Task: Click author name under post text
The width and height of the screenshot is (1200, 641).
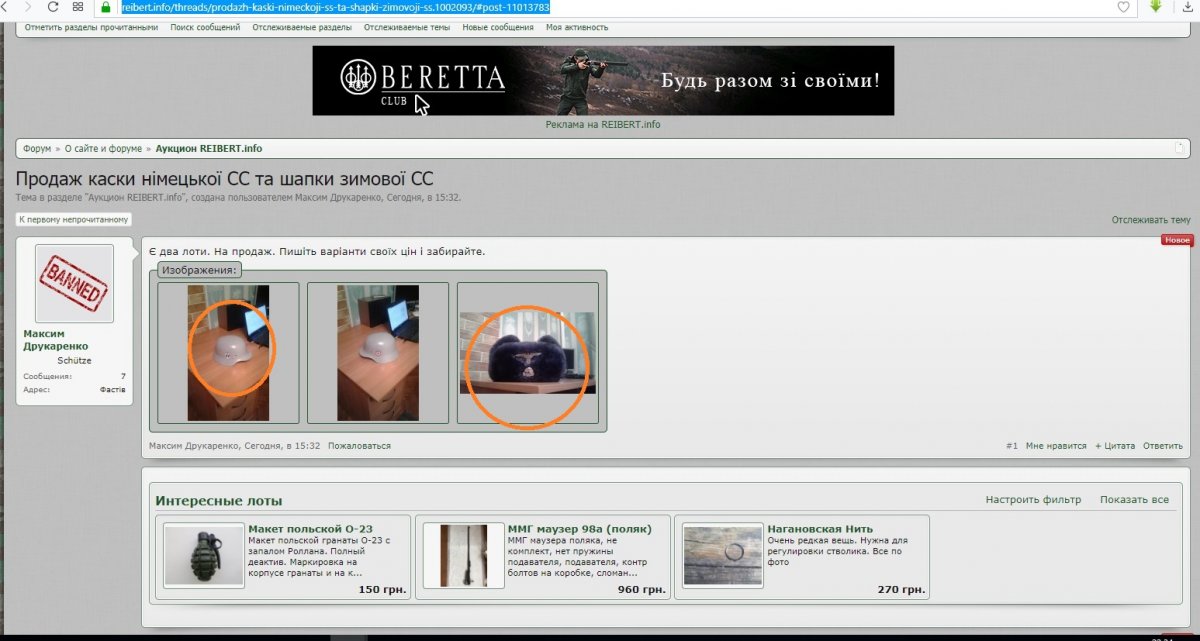Action: (194, 446)
